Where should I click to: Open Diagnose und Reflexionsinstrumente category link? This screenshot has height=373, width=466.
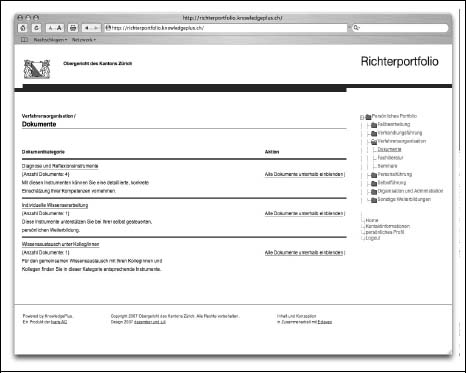tap(60, 166)
